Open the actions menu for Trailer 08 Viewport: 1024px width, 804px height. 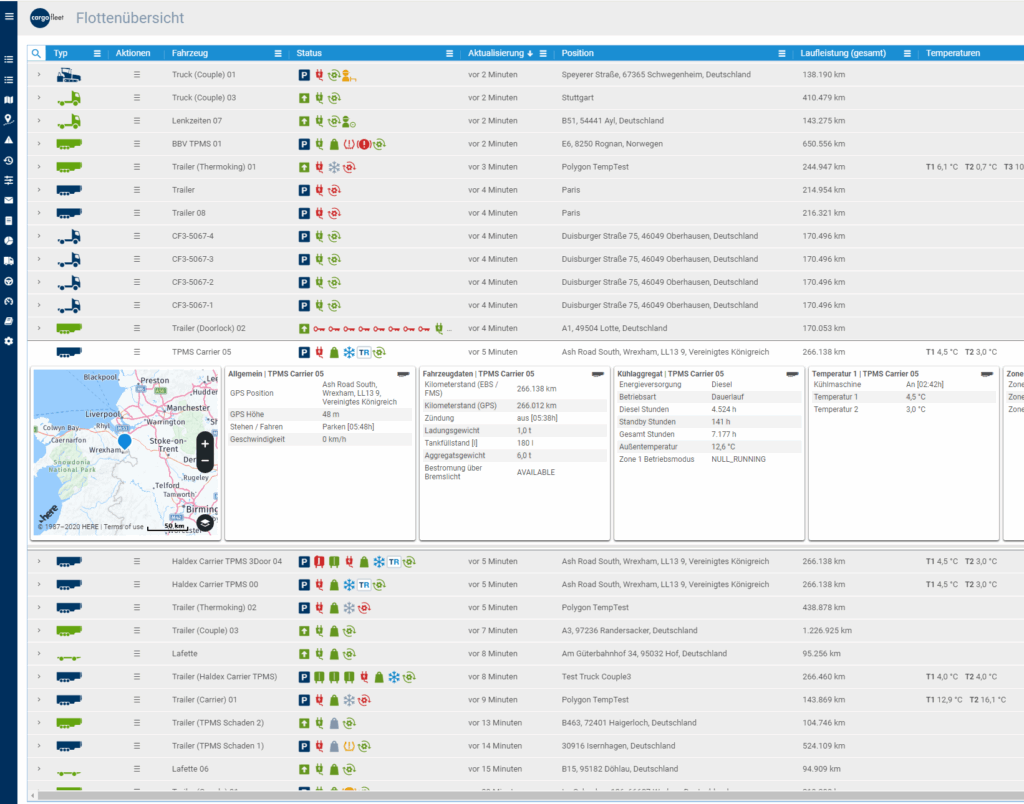click(x=137, y=213)
